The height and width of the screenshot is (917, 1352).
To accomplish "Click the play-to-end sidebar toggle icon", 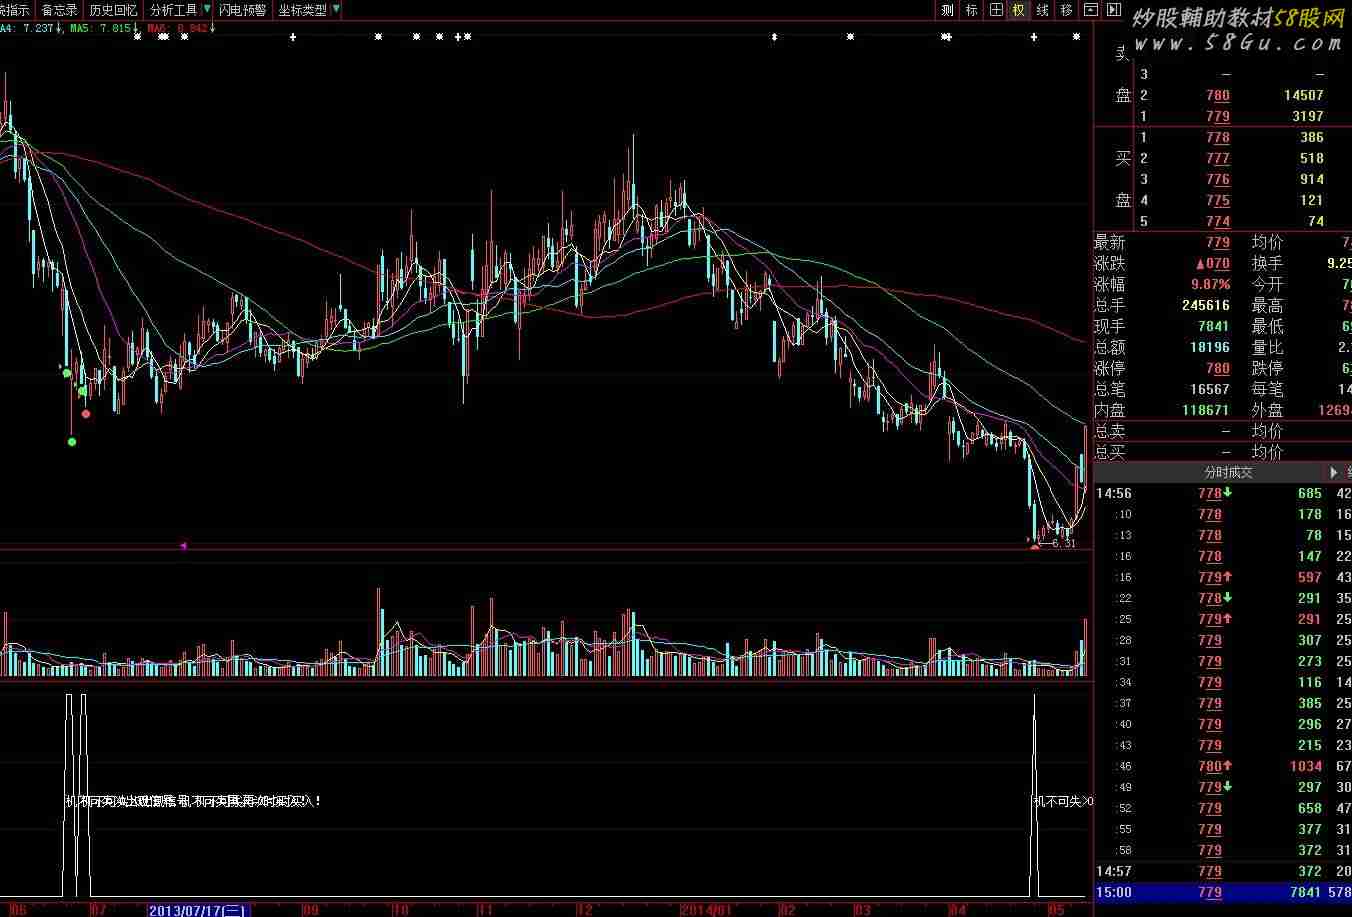I will click(x=1113, y=10).
